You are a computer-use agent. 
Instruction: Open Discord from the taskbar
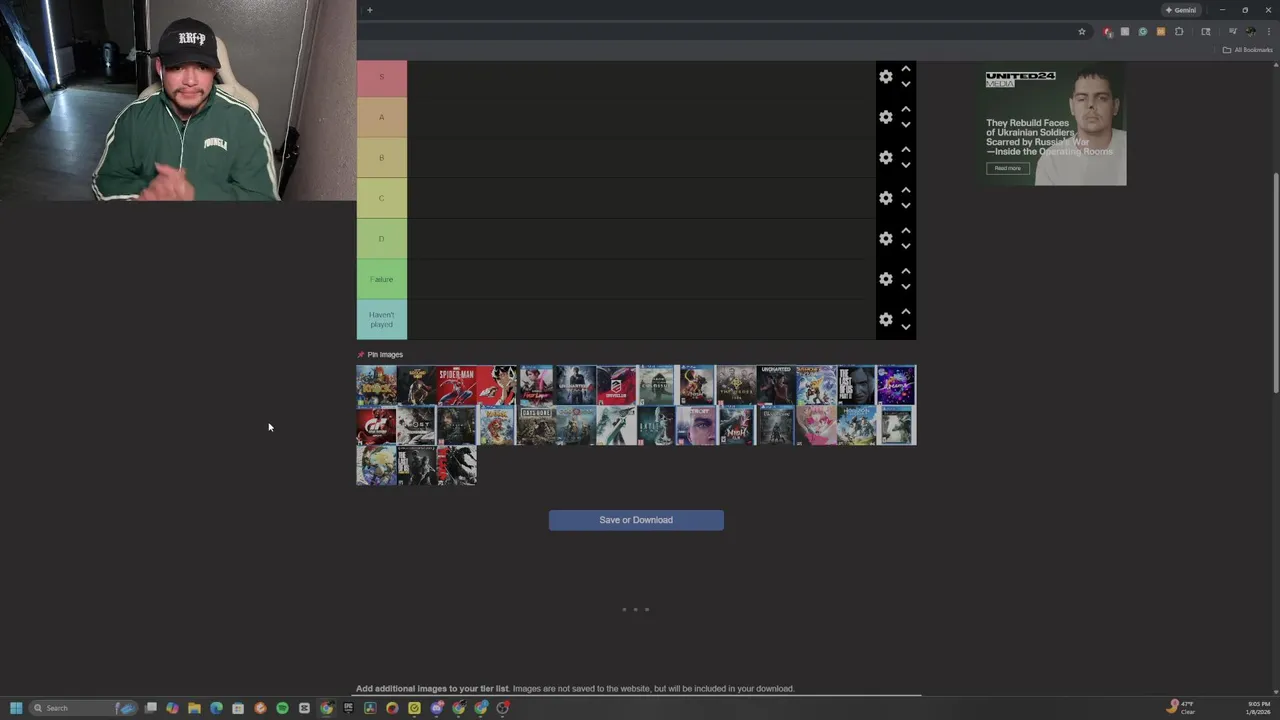[x=437, y=708]
